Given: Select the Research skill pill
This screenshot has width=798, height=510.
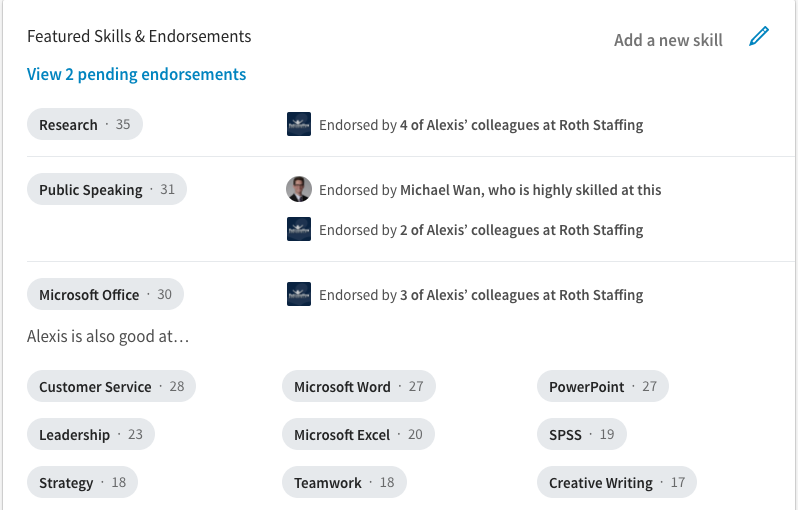Looking at the screenshot, I should tap(85, 125).
